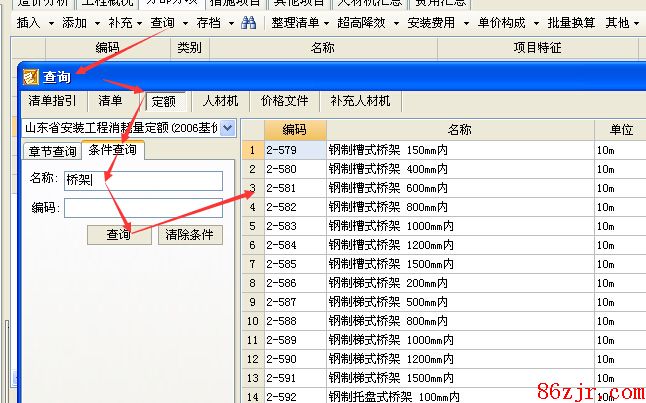
Task: Open the 查询 toolbar dropdown
Action: click(x=166, y=23)
